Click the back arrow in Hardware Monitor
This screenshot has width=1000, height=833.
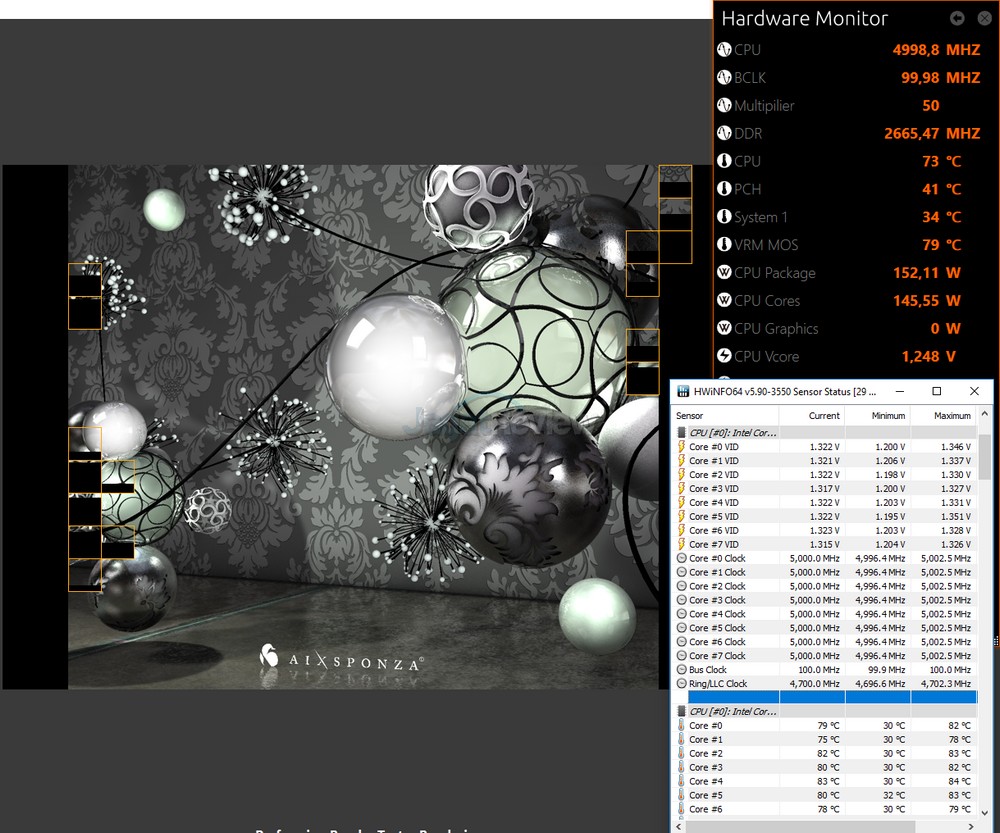957,18
